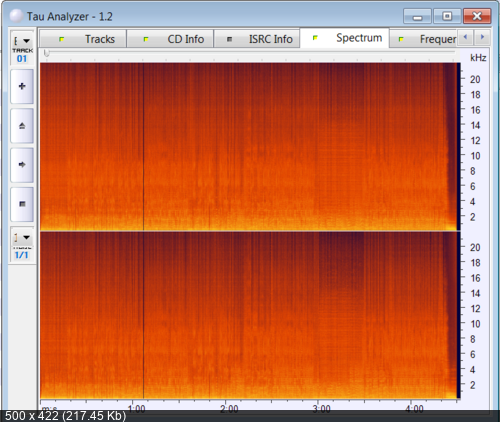
Task: Switch to the CD Info tab
Action: 170,39
